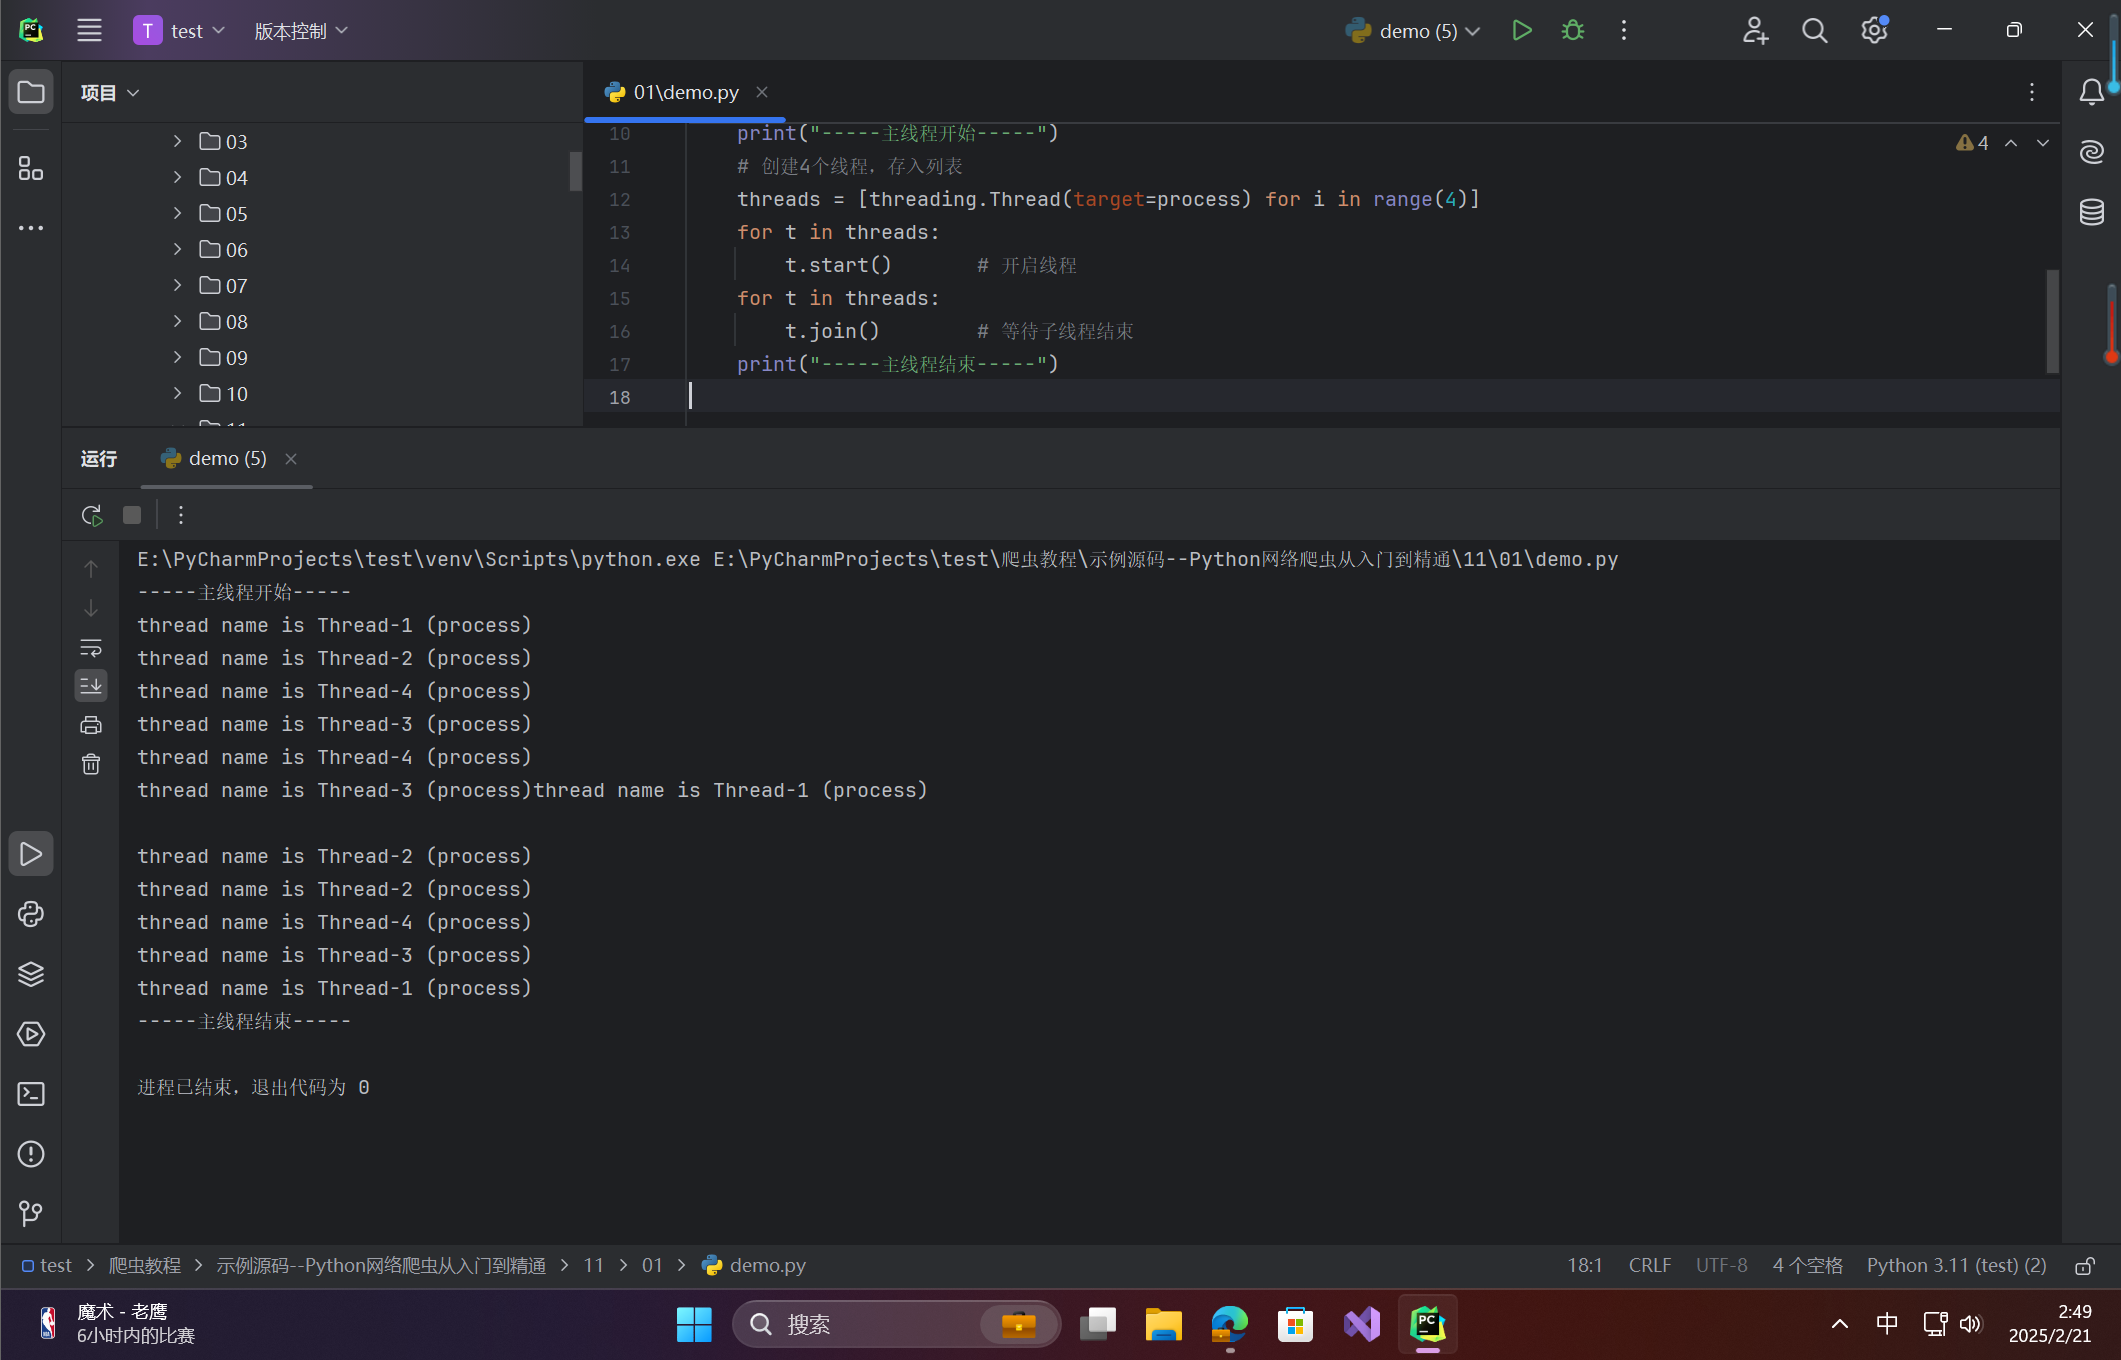Toggle soft-wrap in the console
The image size is (2121, 1360).
[x=91, y=647]
